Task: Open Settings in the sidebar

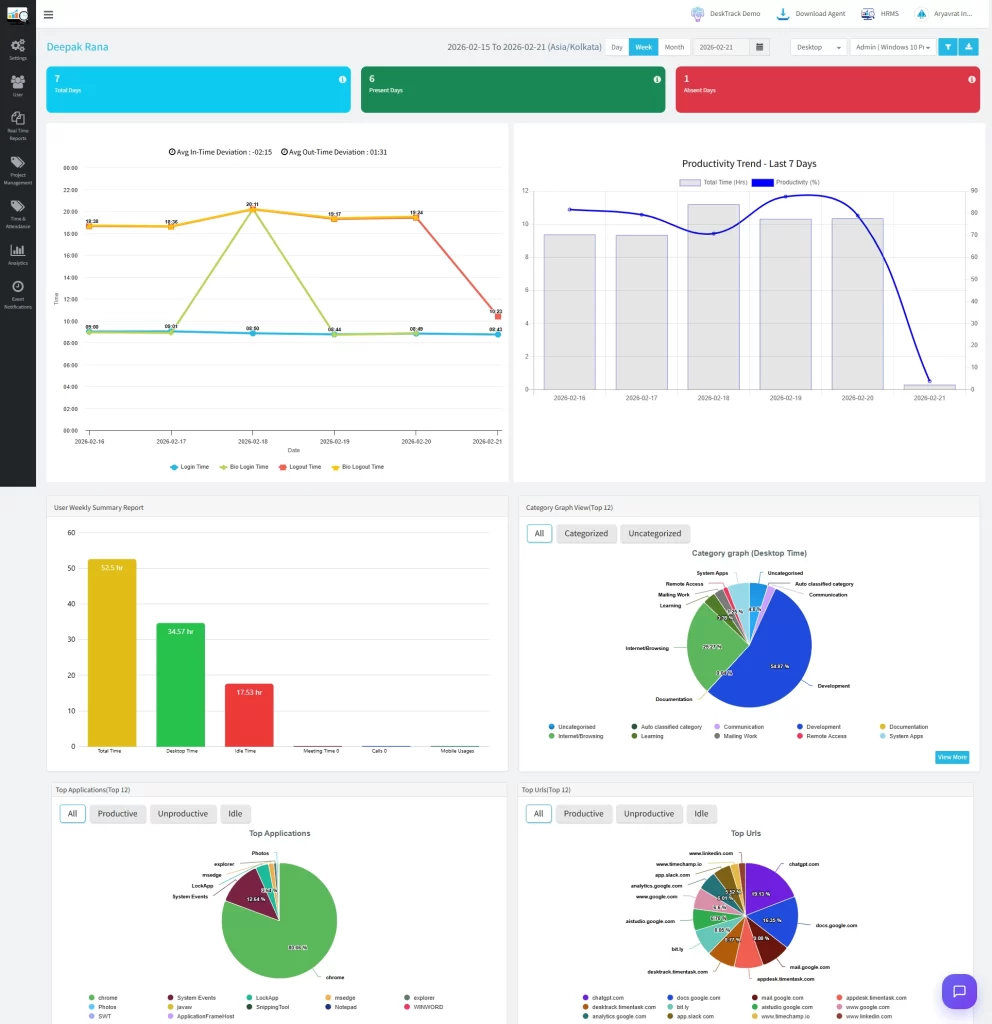Action: click(18, 50)
